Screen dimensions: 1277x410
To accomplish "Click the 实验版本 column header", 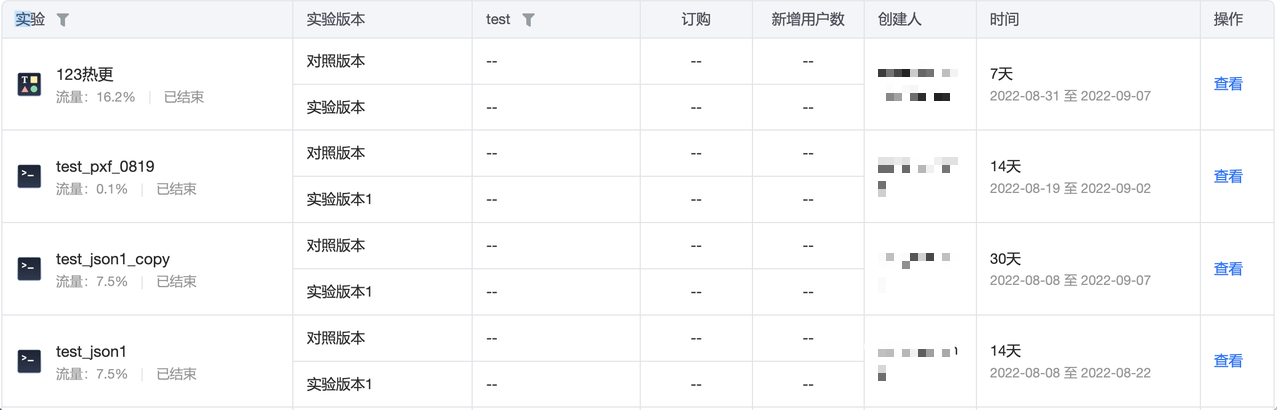I will click(x=335, y=20).
